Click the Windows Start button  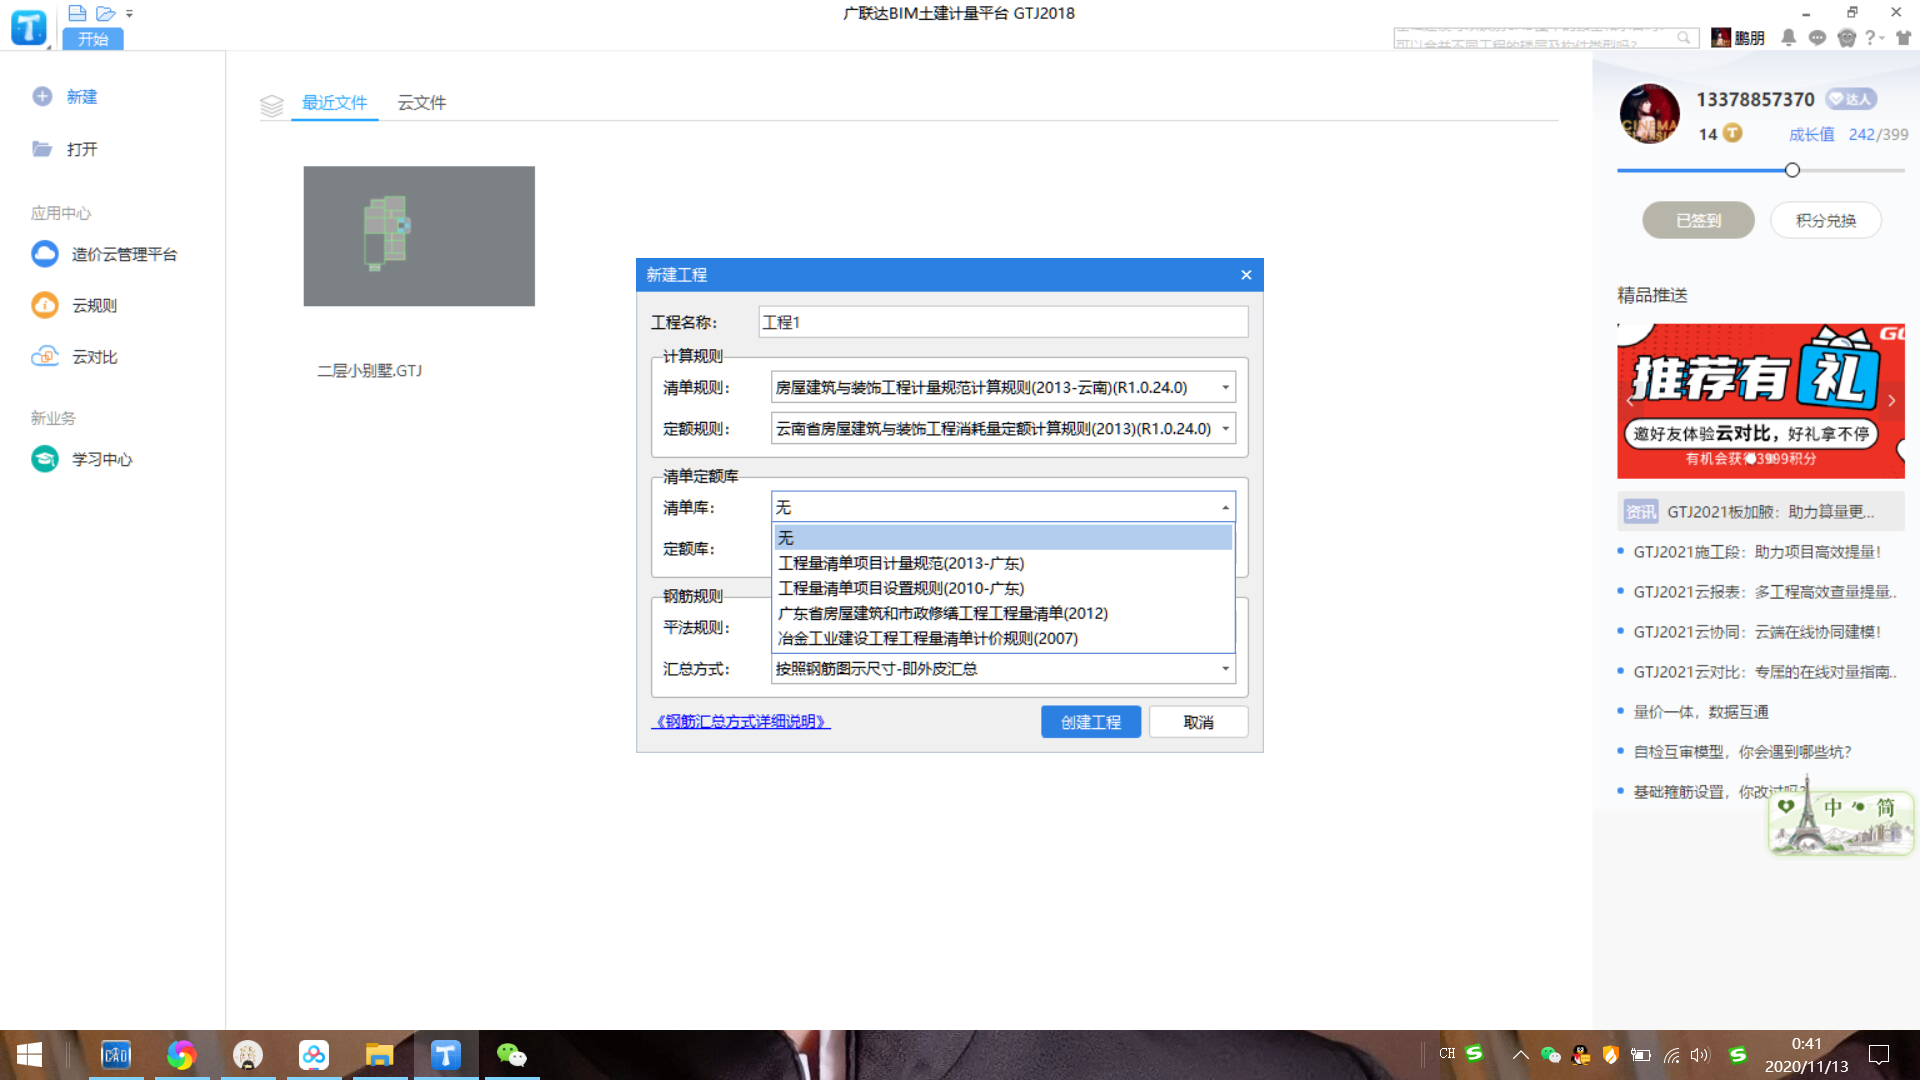point(29,1055)
